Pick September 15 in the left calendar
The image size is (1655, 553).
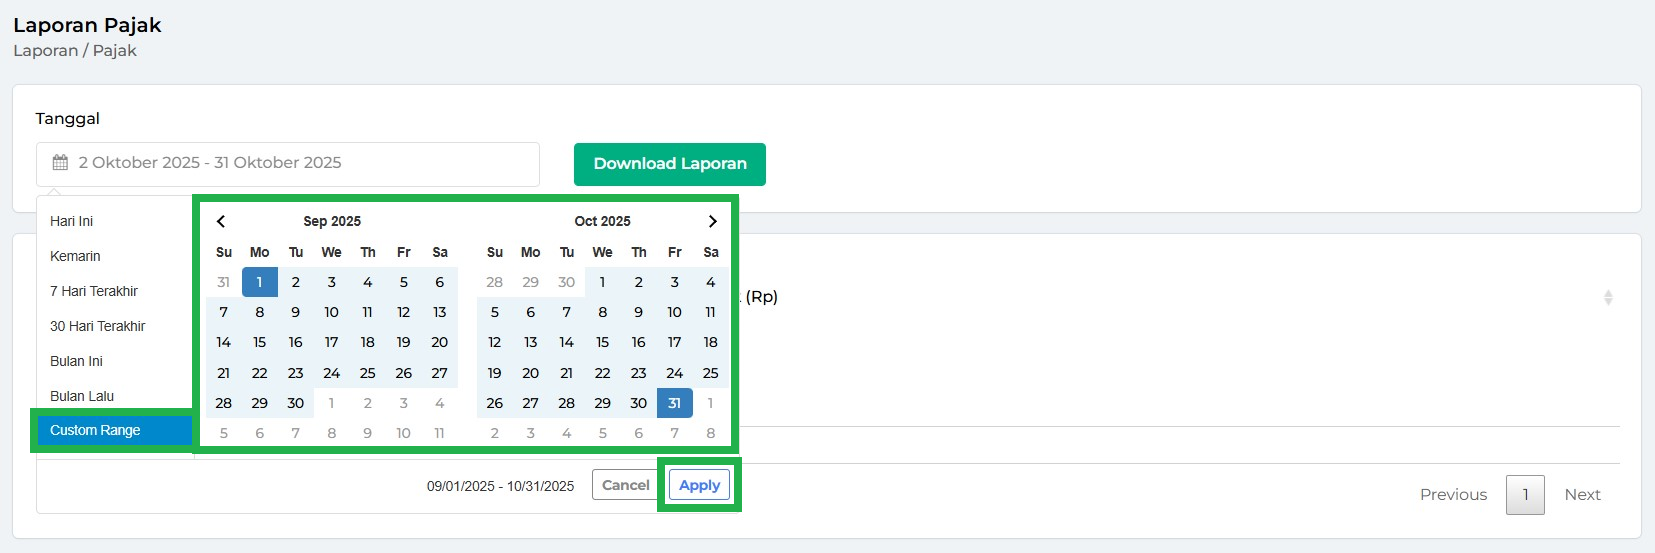pyautogui.click(x=260, y=342)
